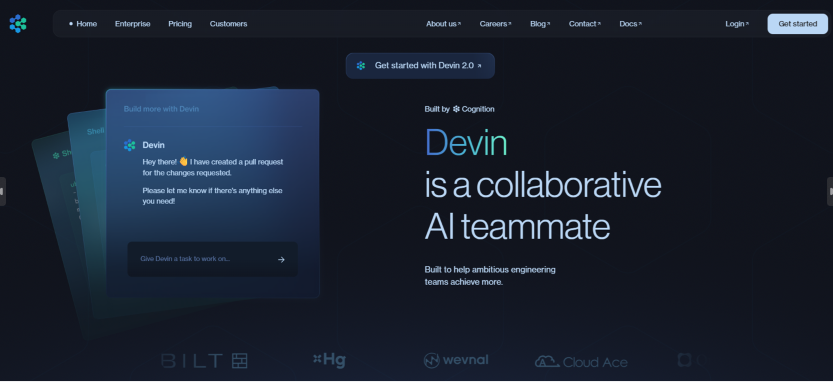Open the About us external link
This screenshot has height=389, width=833.
[x=444, y=24]
